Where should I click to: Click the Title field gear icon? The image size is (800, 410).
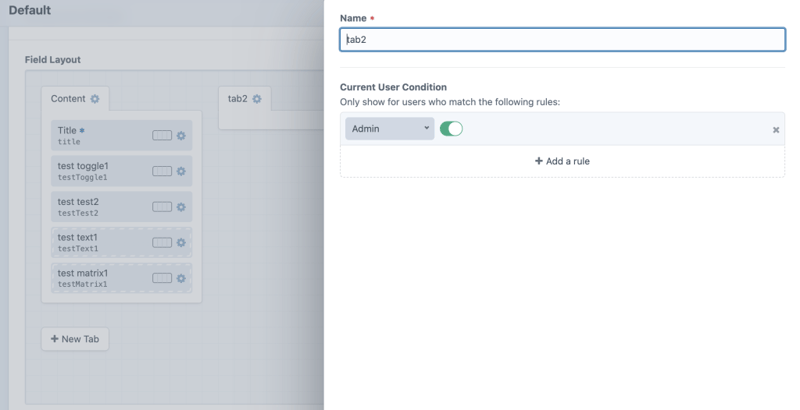181,136
